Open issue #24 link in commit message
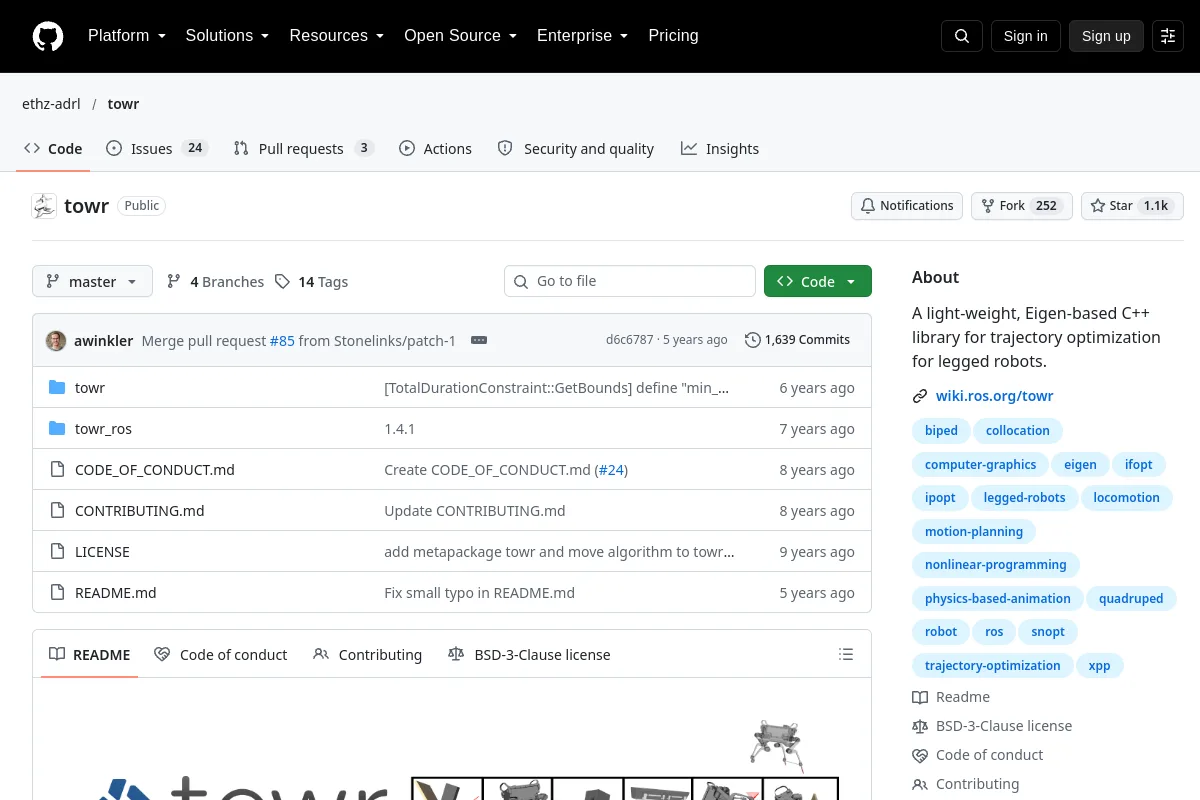Viewport: 1200px width, 800px height. (x=611, y=470)
